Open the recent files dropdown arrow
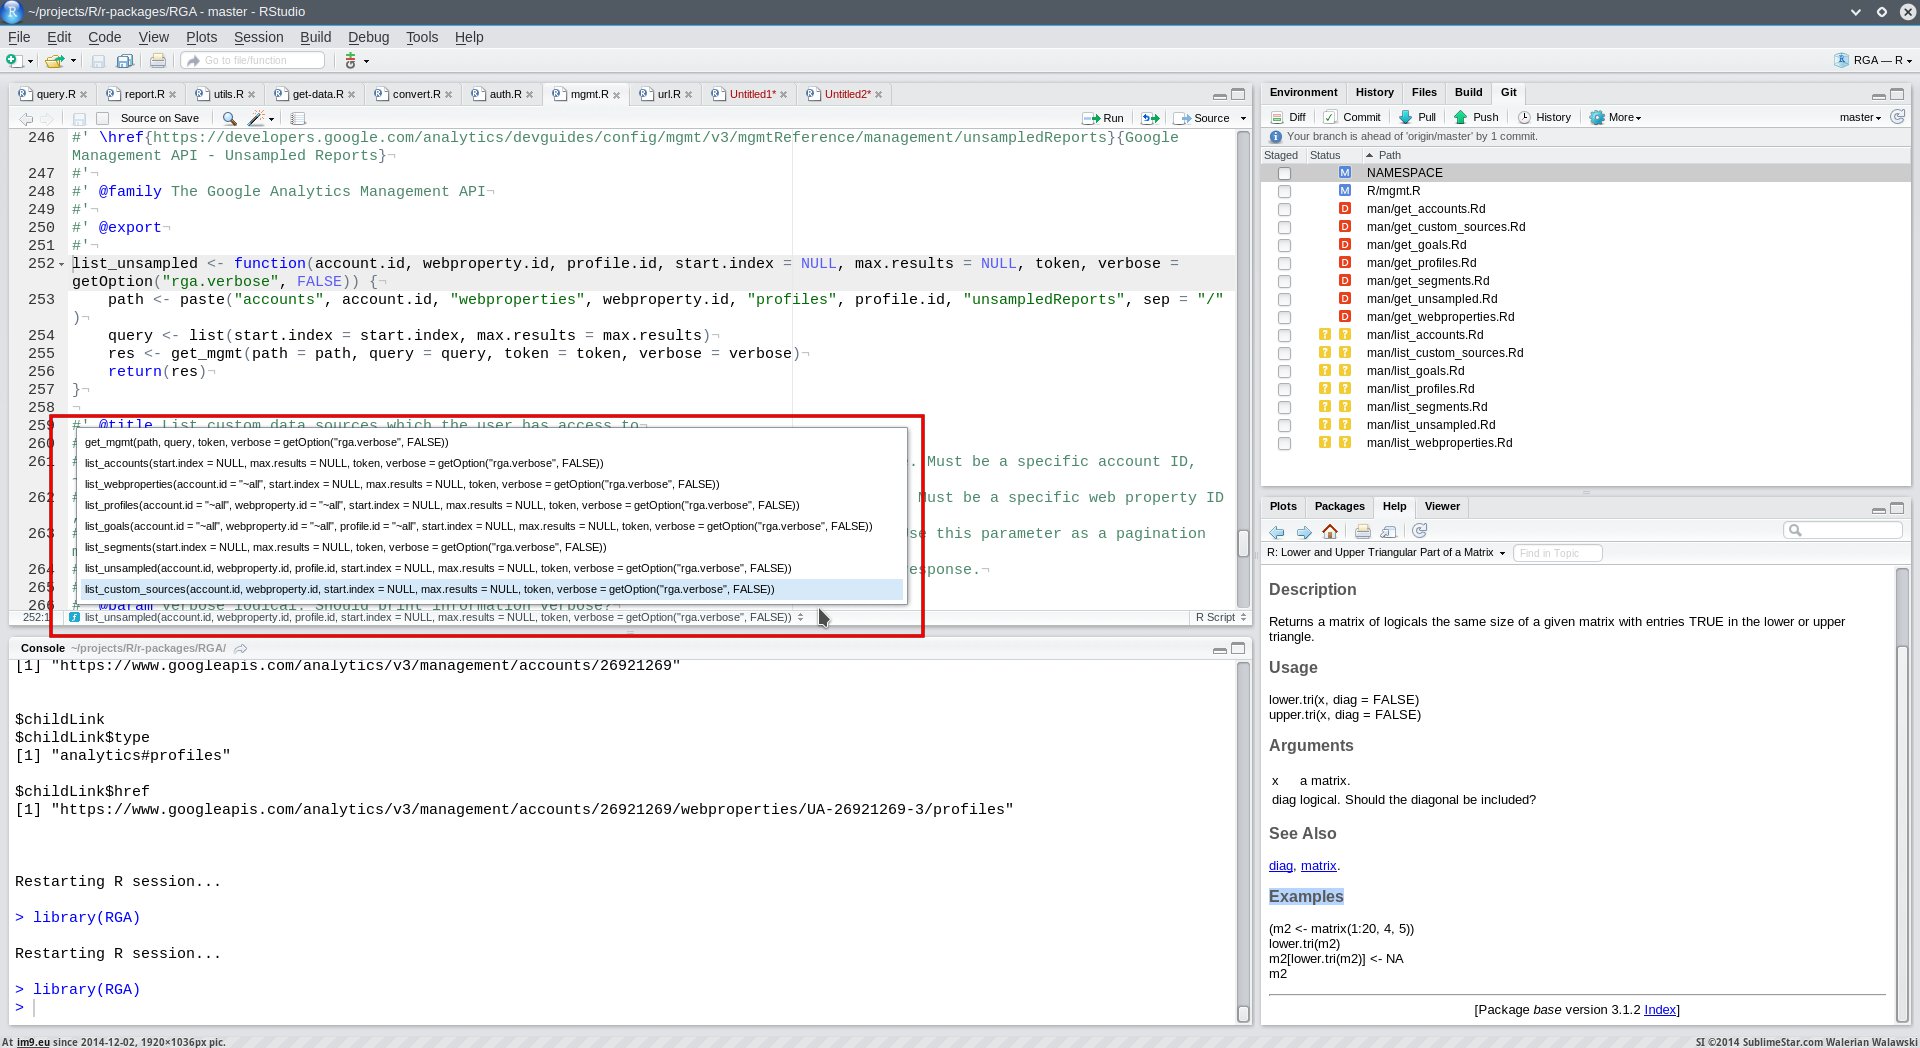 coord(73,62)
